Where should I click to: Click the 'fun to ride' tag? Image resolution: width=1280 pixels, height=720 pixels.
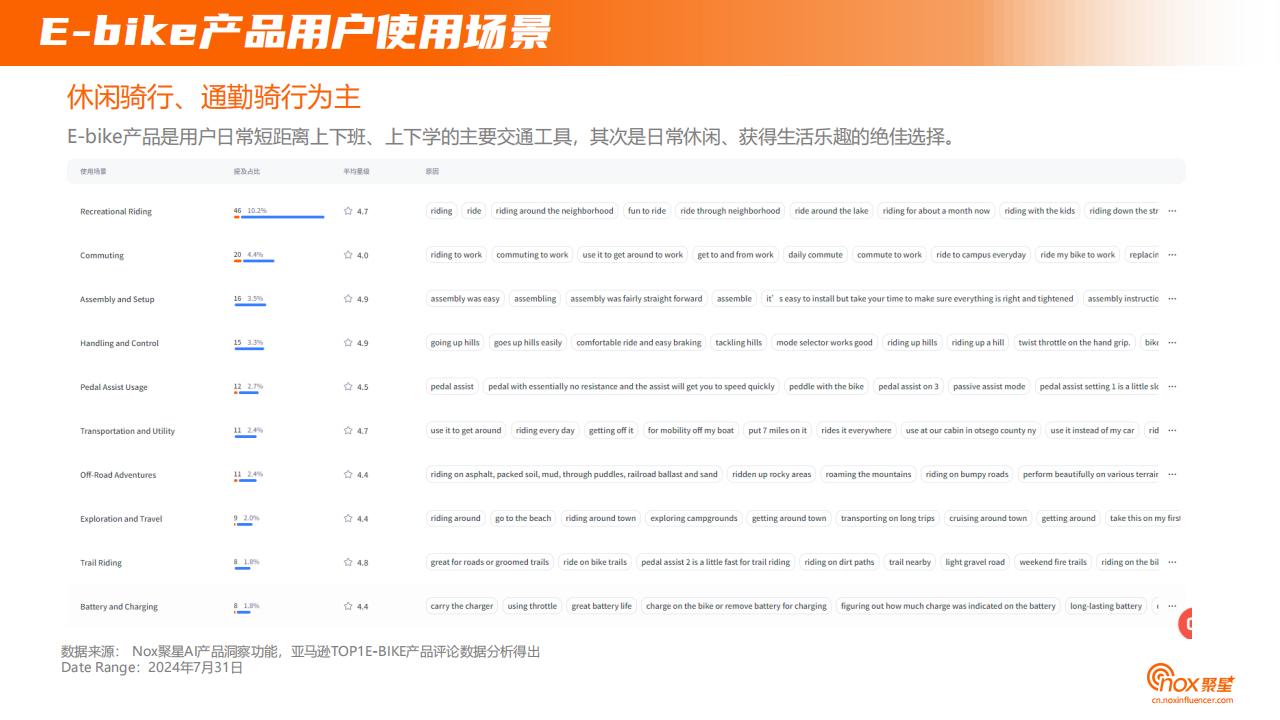647,211
